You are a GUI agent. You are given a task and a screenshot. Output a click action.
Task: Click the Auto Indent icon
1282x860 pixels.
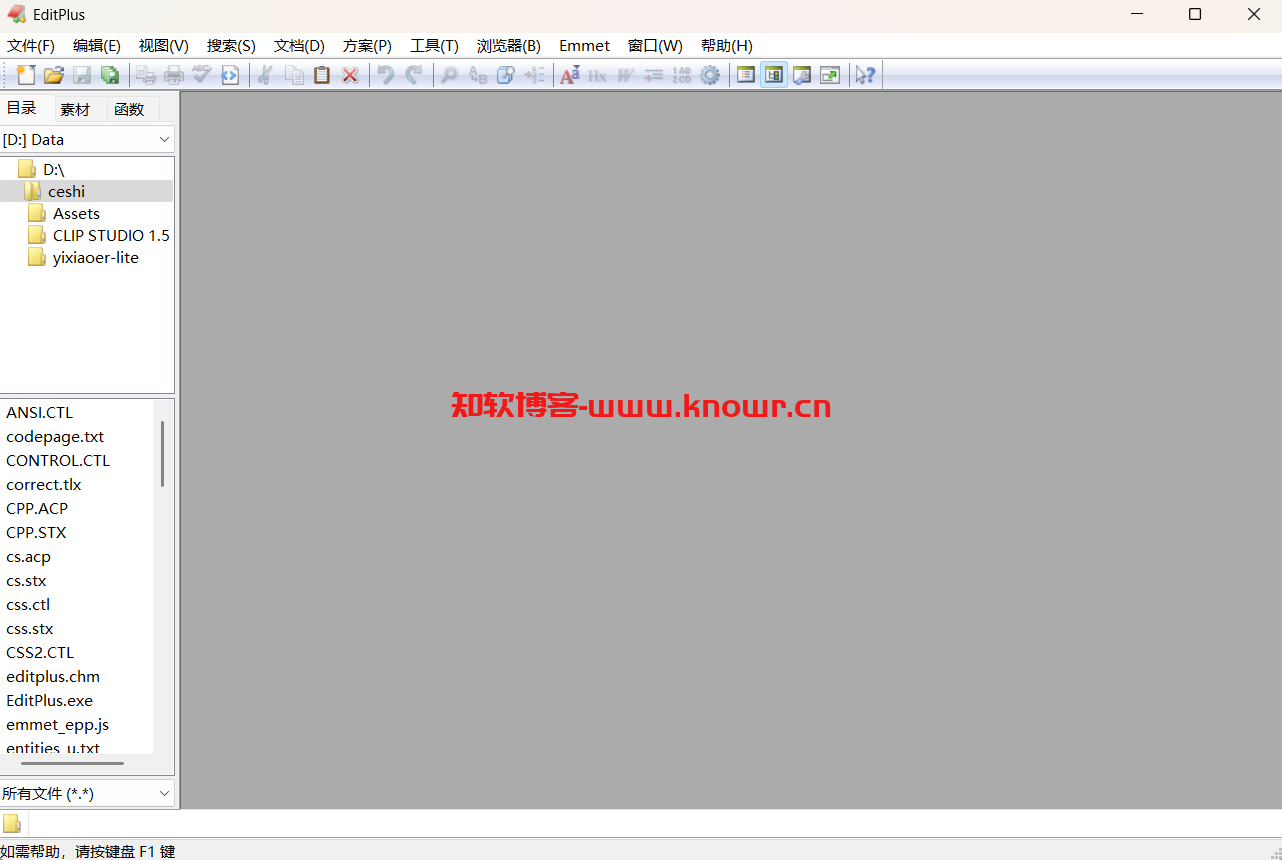(654, 75)
